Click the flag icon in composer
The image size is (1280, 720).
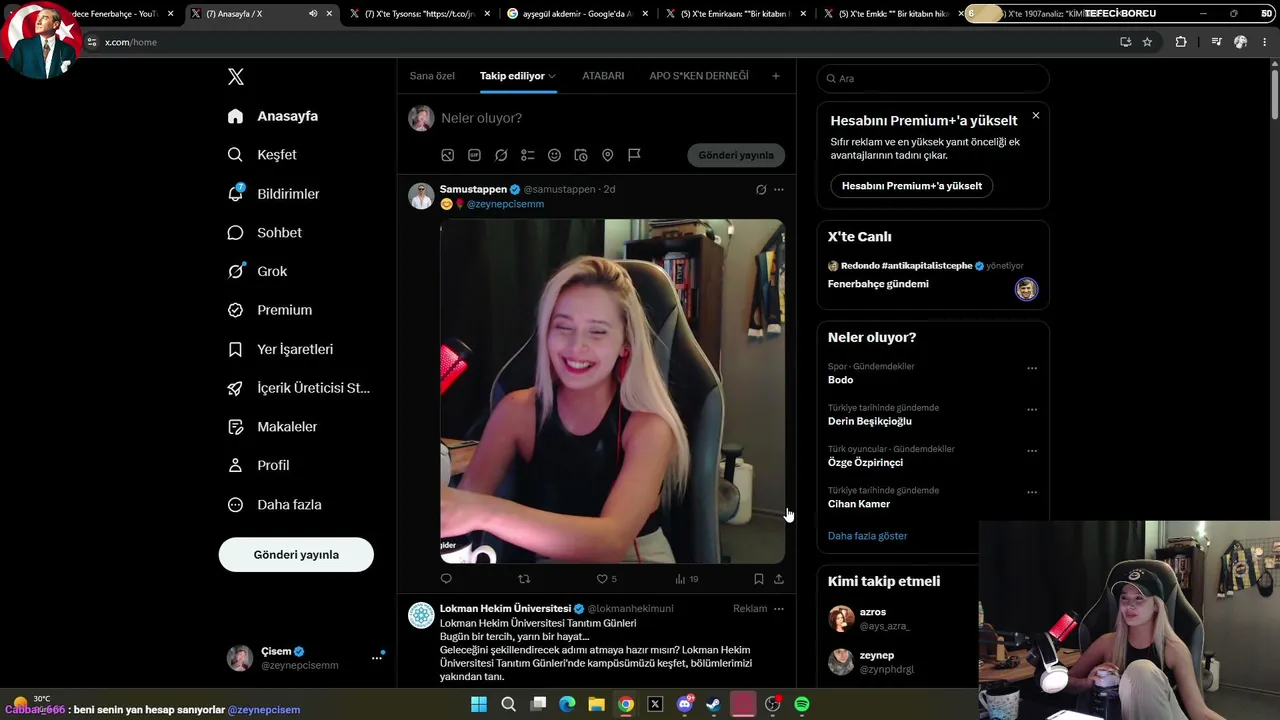pos(634,155)
